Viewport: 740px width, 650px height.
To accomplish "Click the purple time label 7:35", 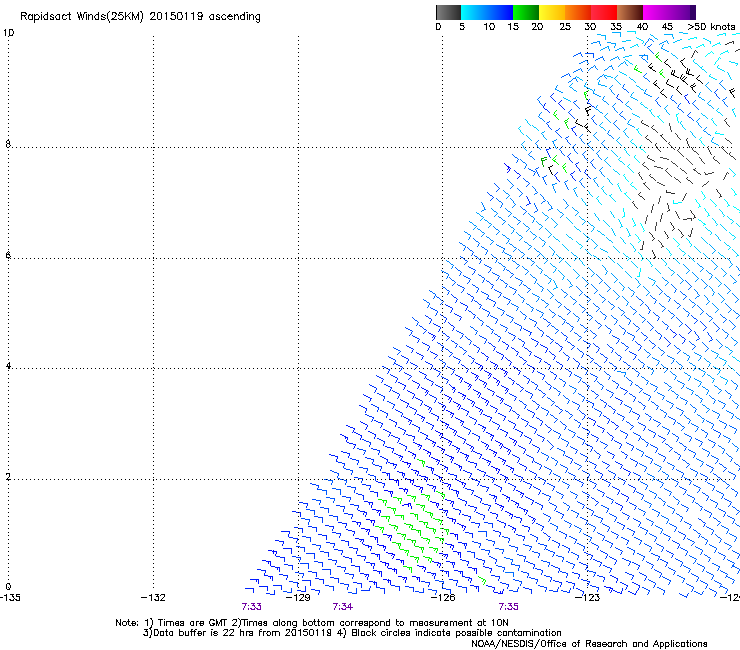I will pyautogui.click(x=508, y=607).
